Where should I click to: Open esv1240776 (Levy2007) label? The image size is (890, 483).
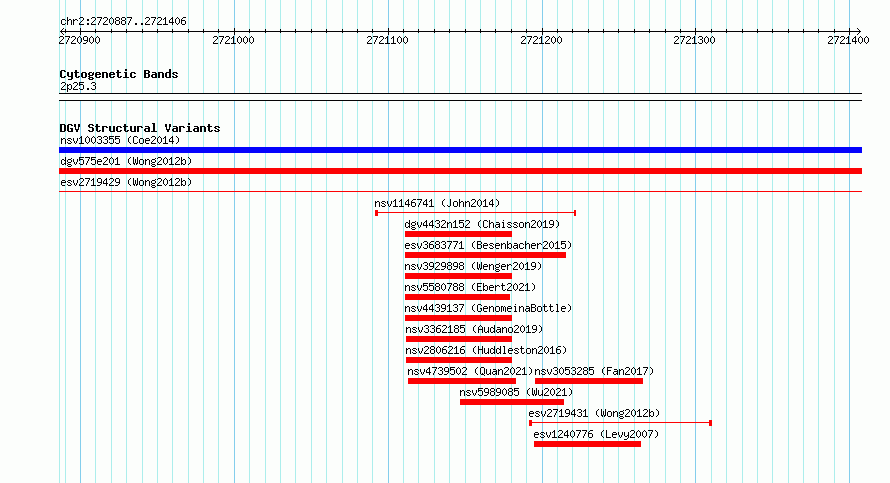coord(596,434)
